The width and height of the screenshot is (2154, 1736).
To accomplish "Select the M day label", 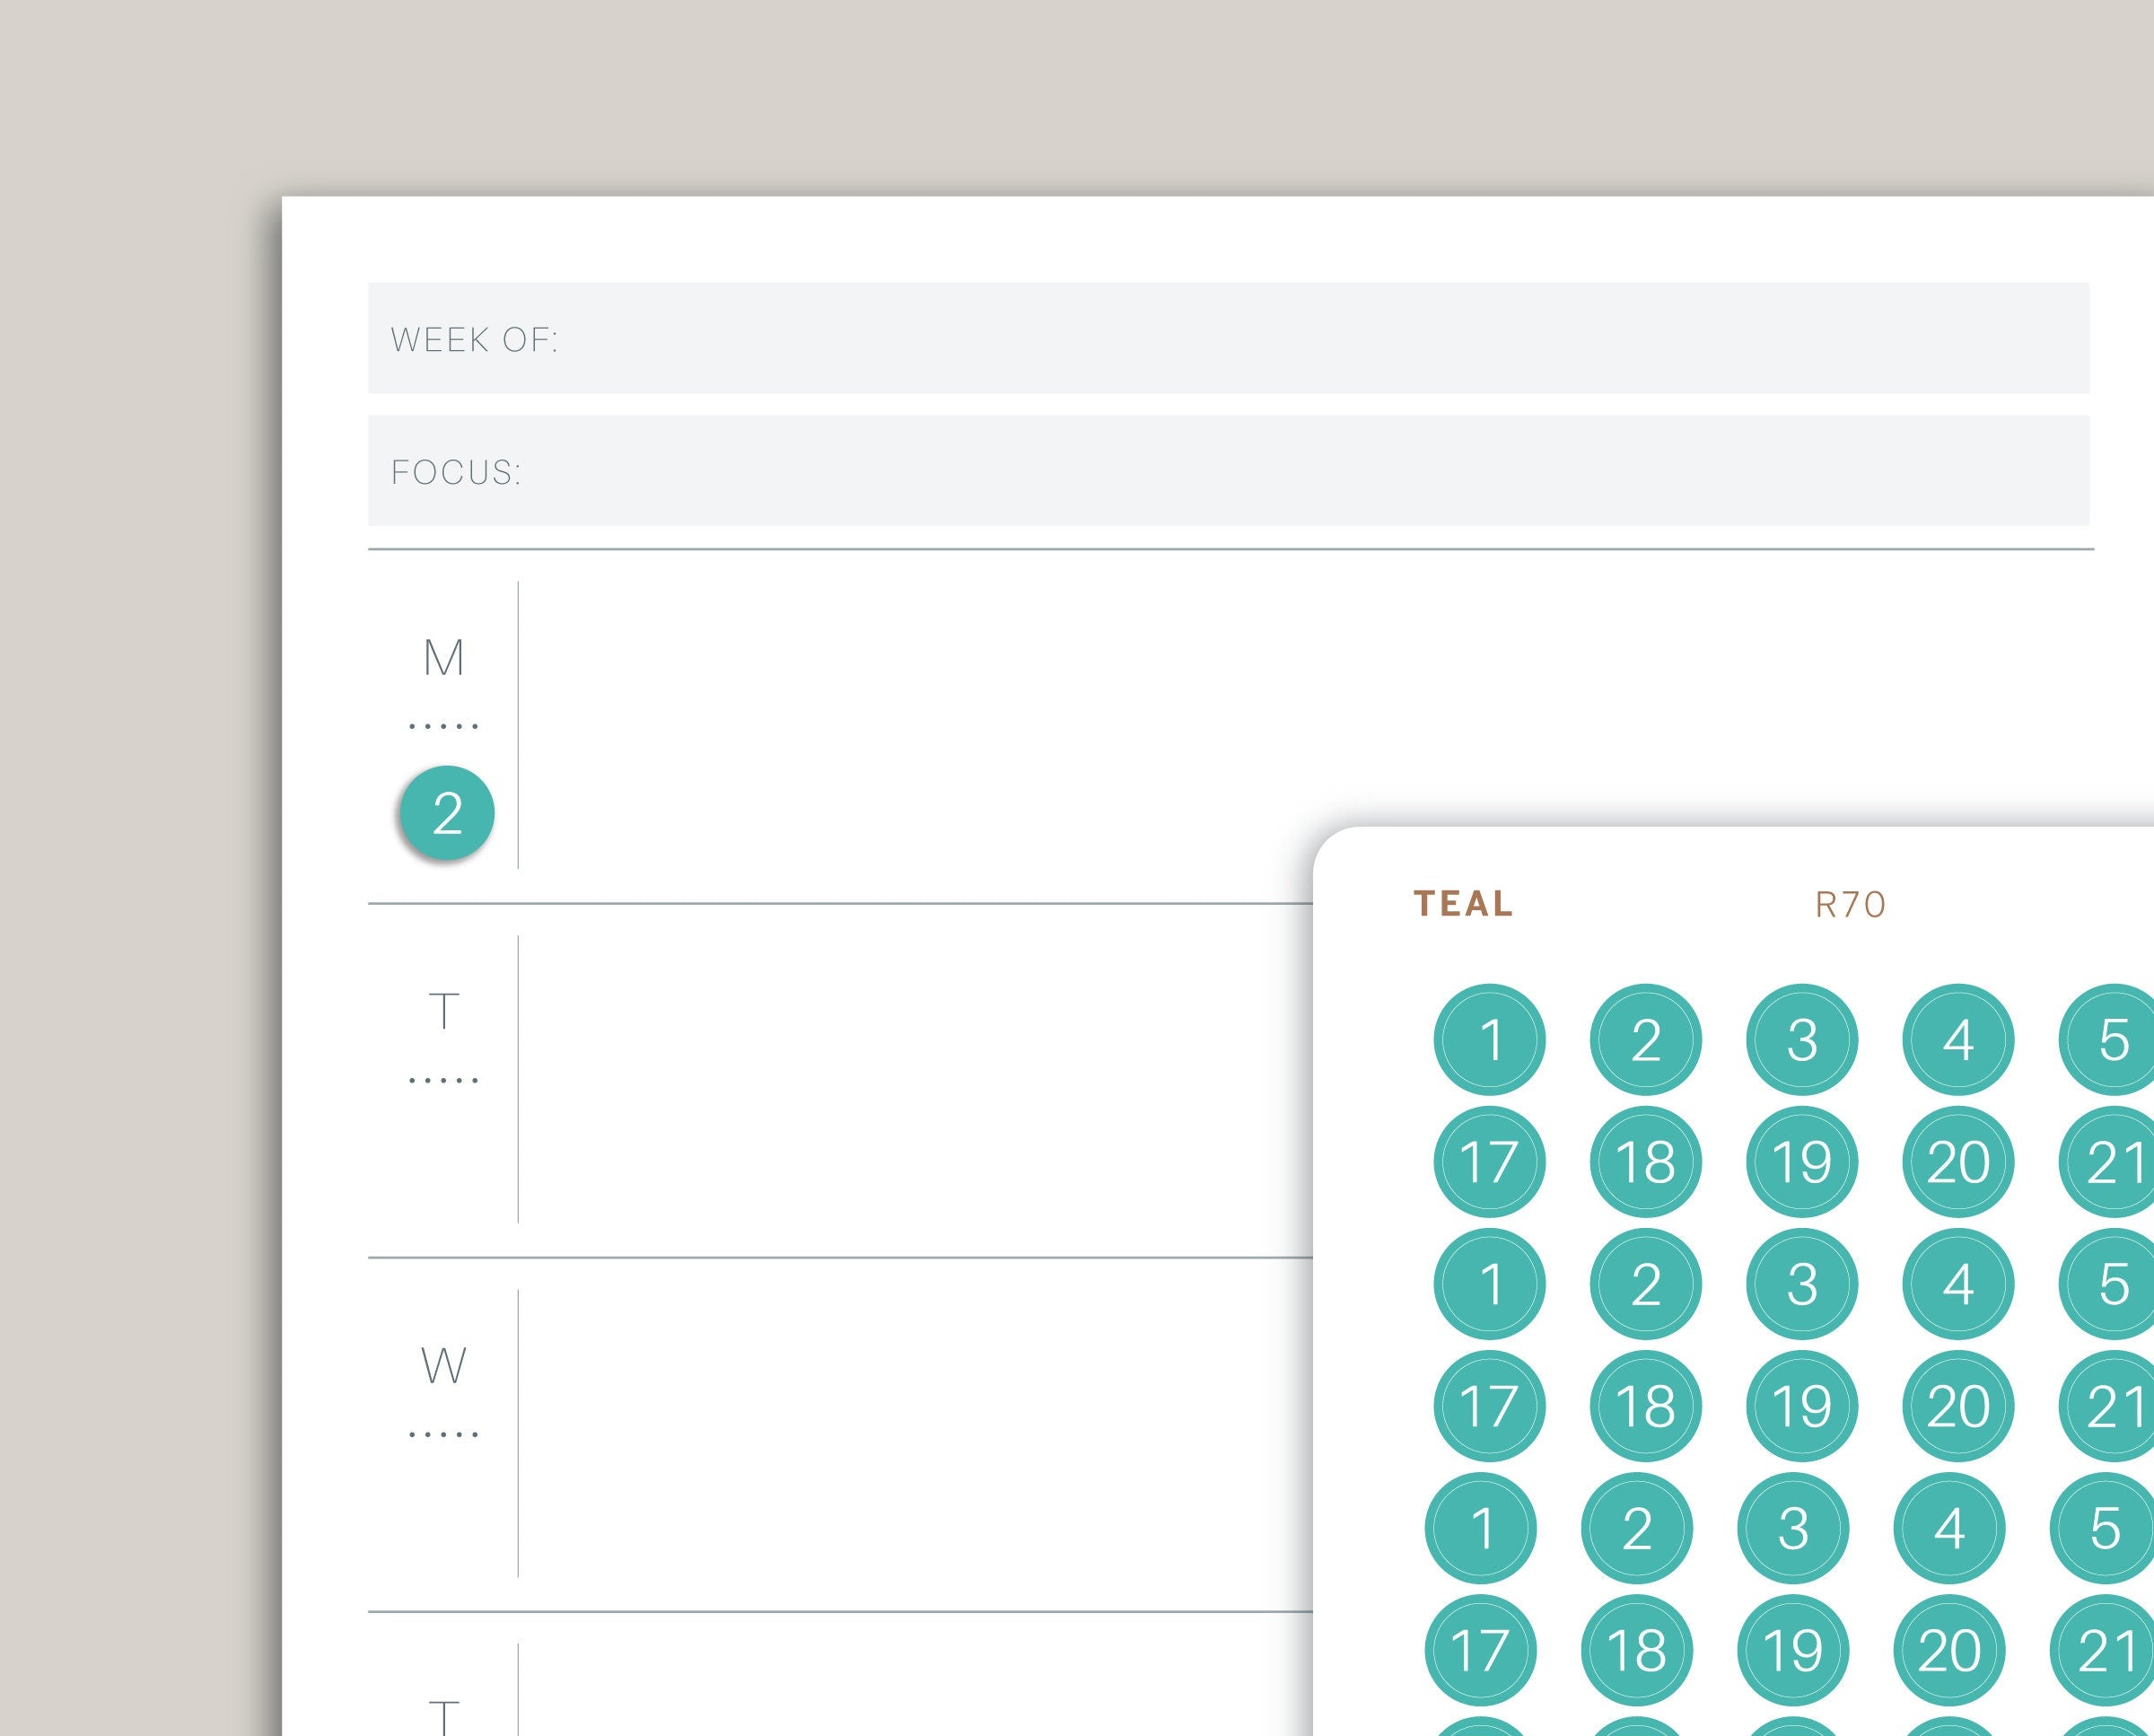I will [444, 658].
